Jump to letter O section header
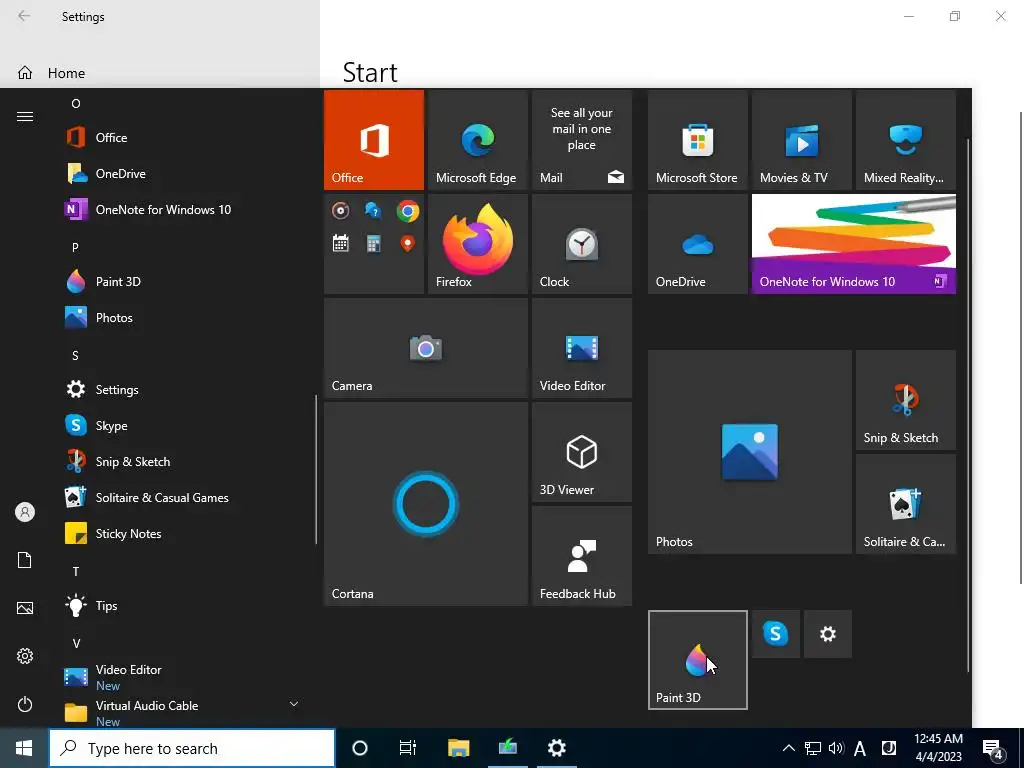Image resolution: width=1024 pixels, height=768 pixels. (76, 104)
